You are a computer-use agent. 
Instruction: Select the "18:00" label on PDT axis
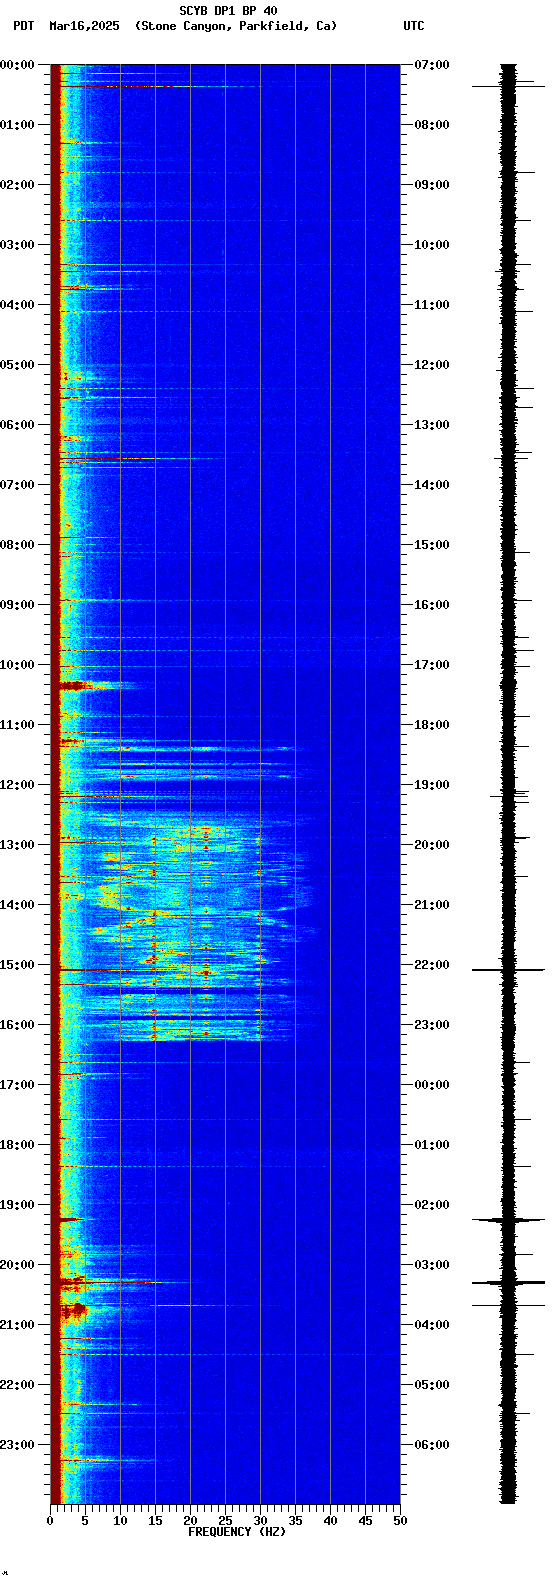[17, 1145]
